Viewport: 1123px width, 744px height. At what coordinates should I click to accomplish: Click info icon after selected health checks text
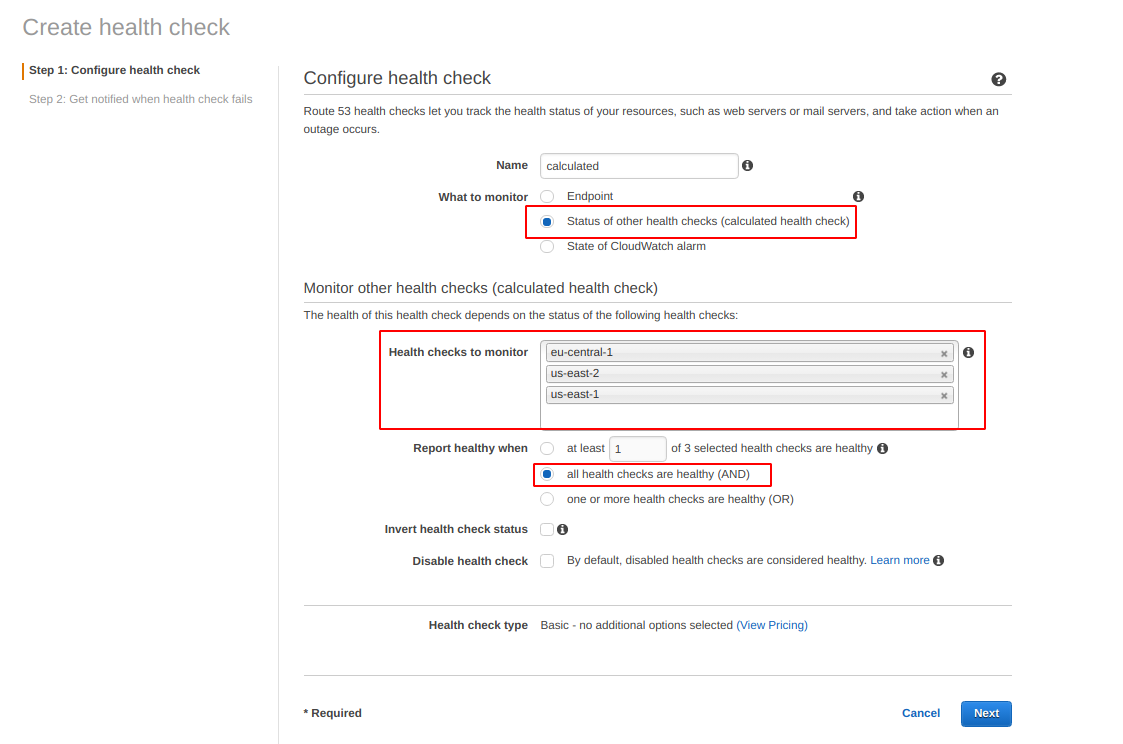pos(883,449)
